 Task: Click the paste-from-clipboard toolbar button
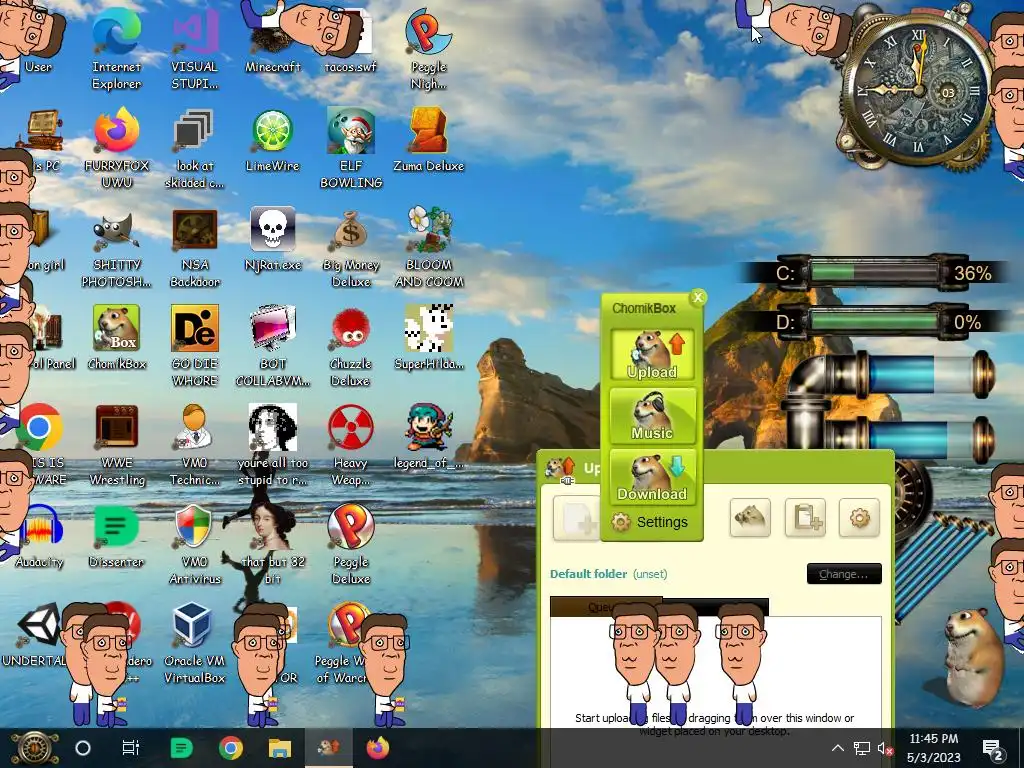(805, 518)
